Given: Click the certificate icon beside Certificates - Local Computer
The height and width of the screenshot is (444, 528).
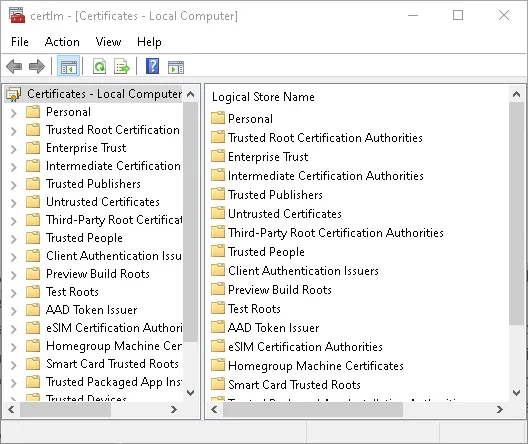Looking at the screenshot, I should click(x=14, y=94).
